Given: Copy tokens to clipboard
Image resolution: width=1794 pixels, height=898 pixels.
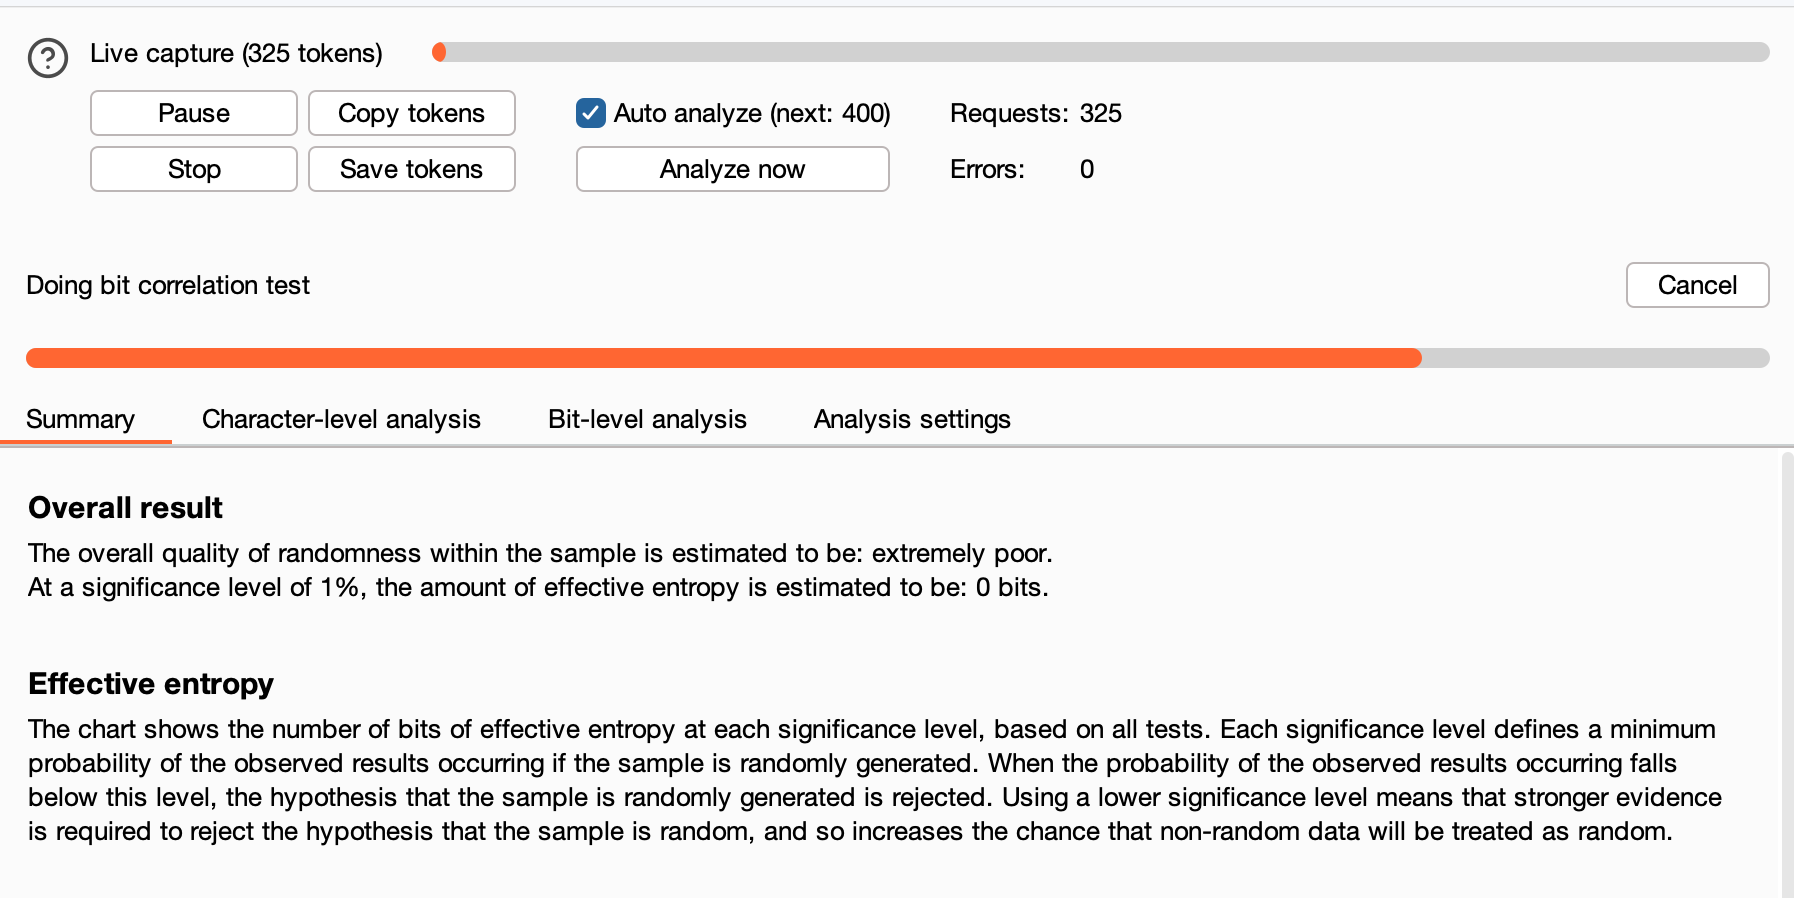Looking at the screenshot, I should [x=411, y=113].
